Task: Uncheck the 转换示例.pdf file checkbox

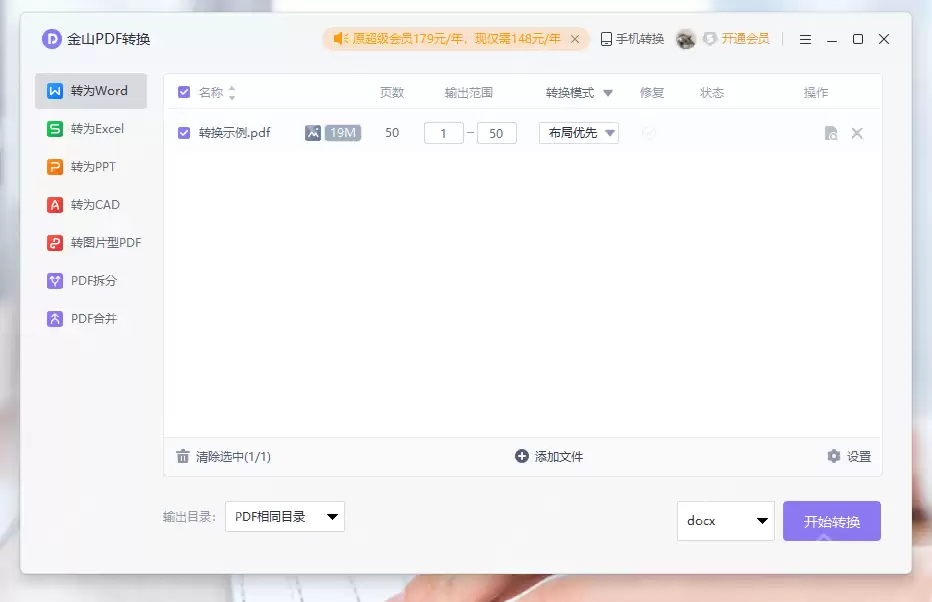Action: tap(182, 132)
